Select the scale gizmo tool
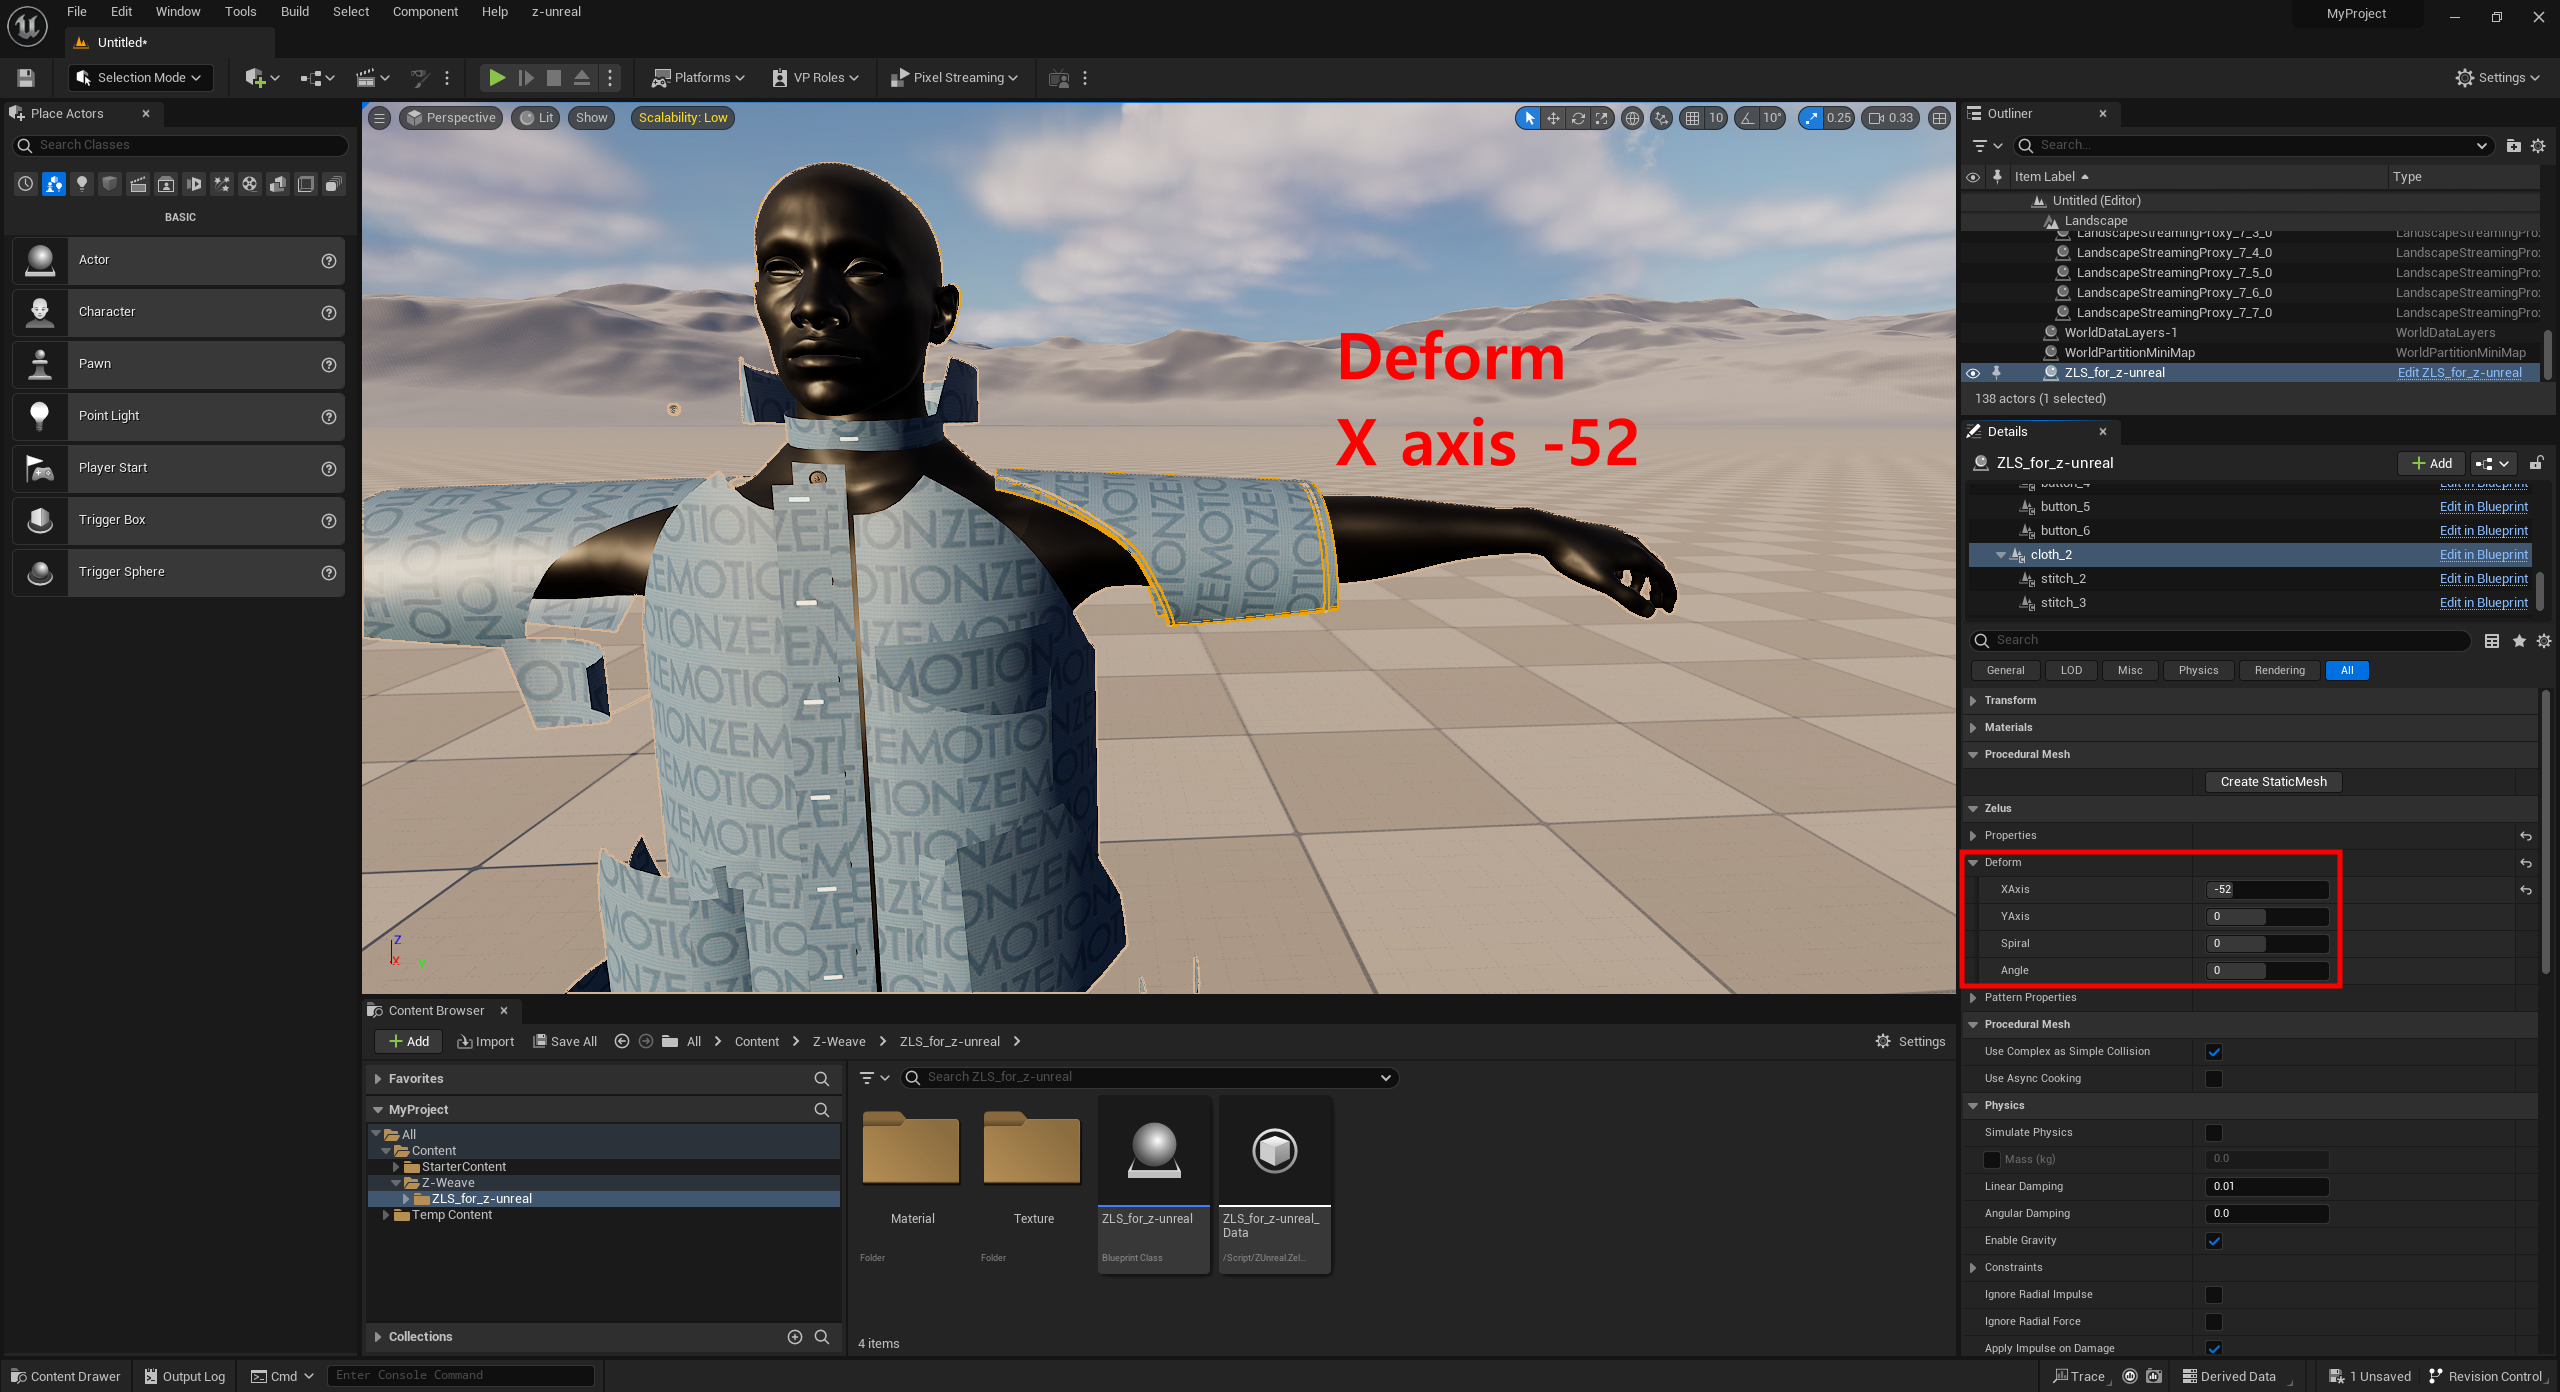The height and width of the screenshot is (1392, 2560). 1602,118
